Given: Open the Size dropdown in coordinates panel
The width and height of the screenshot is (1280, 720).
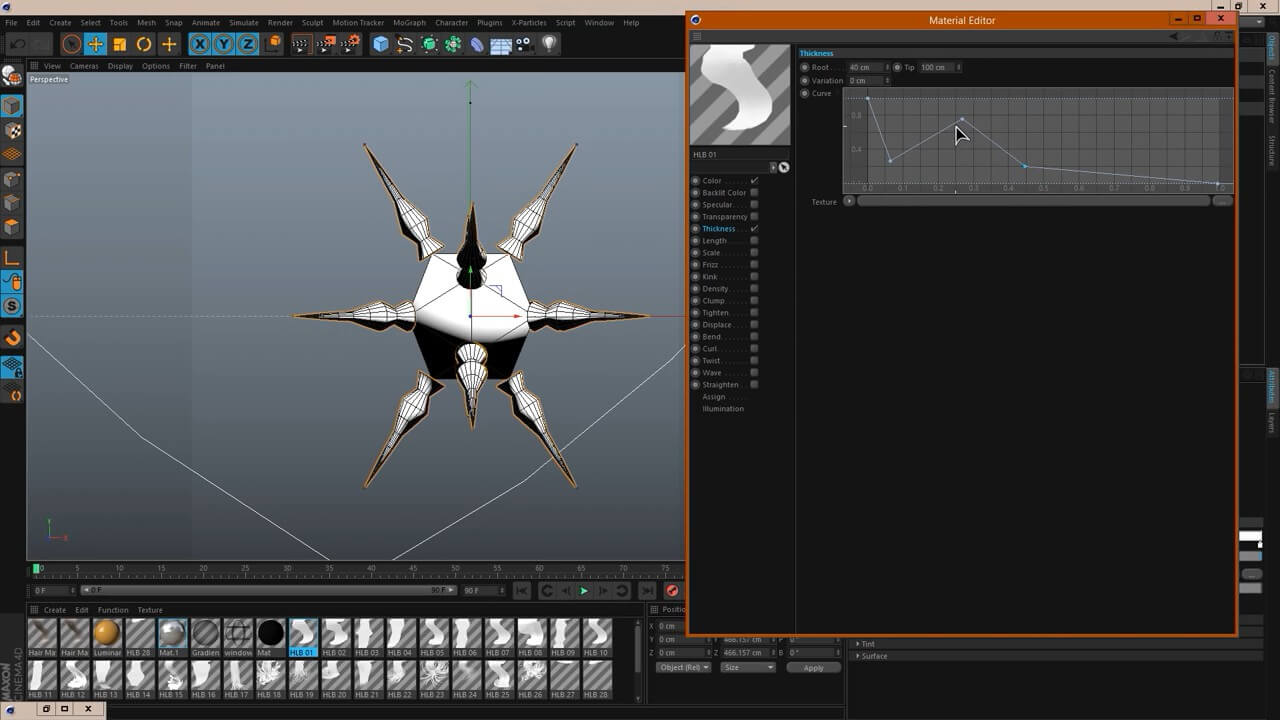Looking at the screenshot, I should (x=747, y=667).
